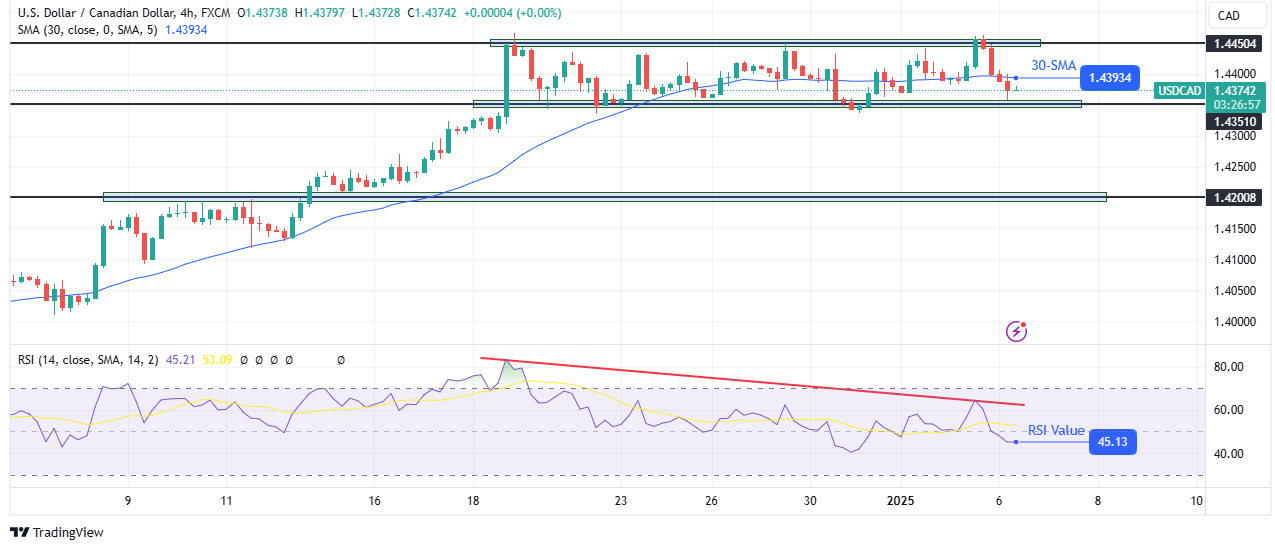Click the 1.43742 current price label

(x=1236, y=89)
